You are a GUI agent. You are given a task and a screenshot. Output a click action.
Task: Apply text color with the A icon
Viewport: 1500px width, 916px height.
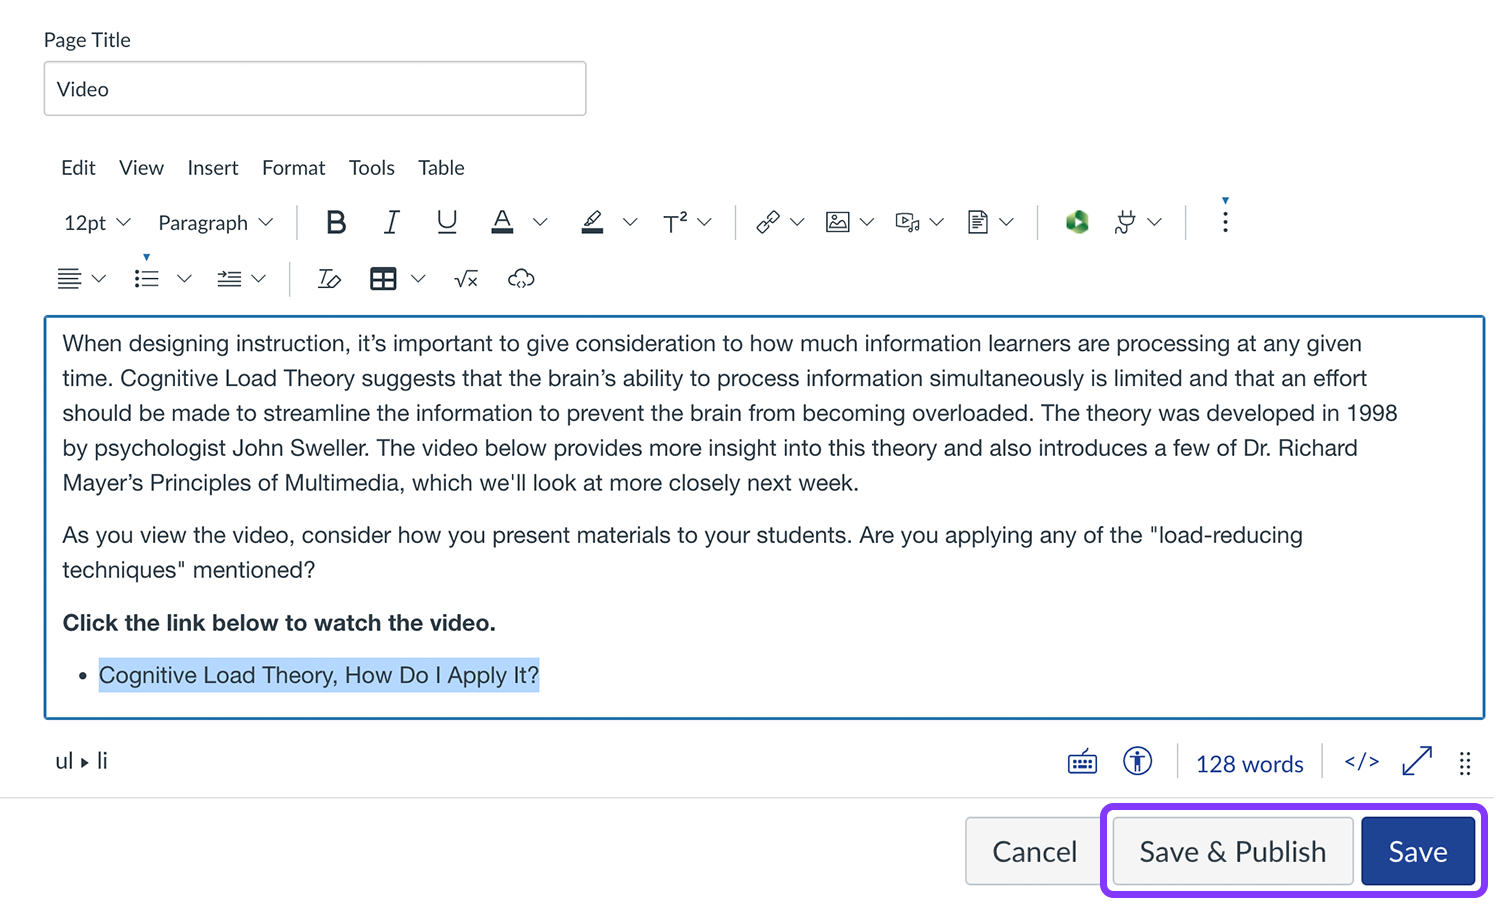(x=502, y=222)
